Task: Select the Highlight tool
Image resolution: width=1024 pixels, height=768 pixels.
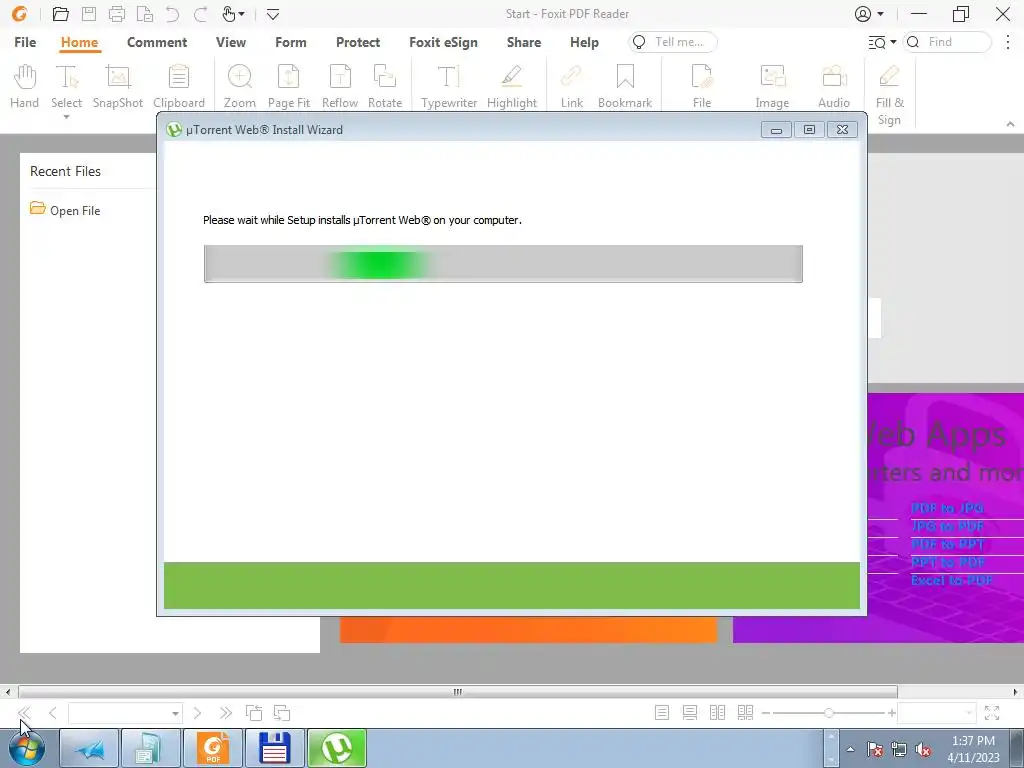Action: click(511, 86)
